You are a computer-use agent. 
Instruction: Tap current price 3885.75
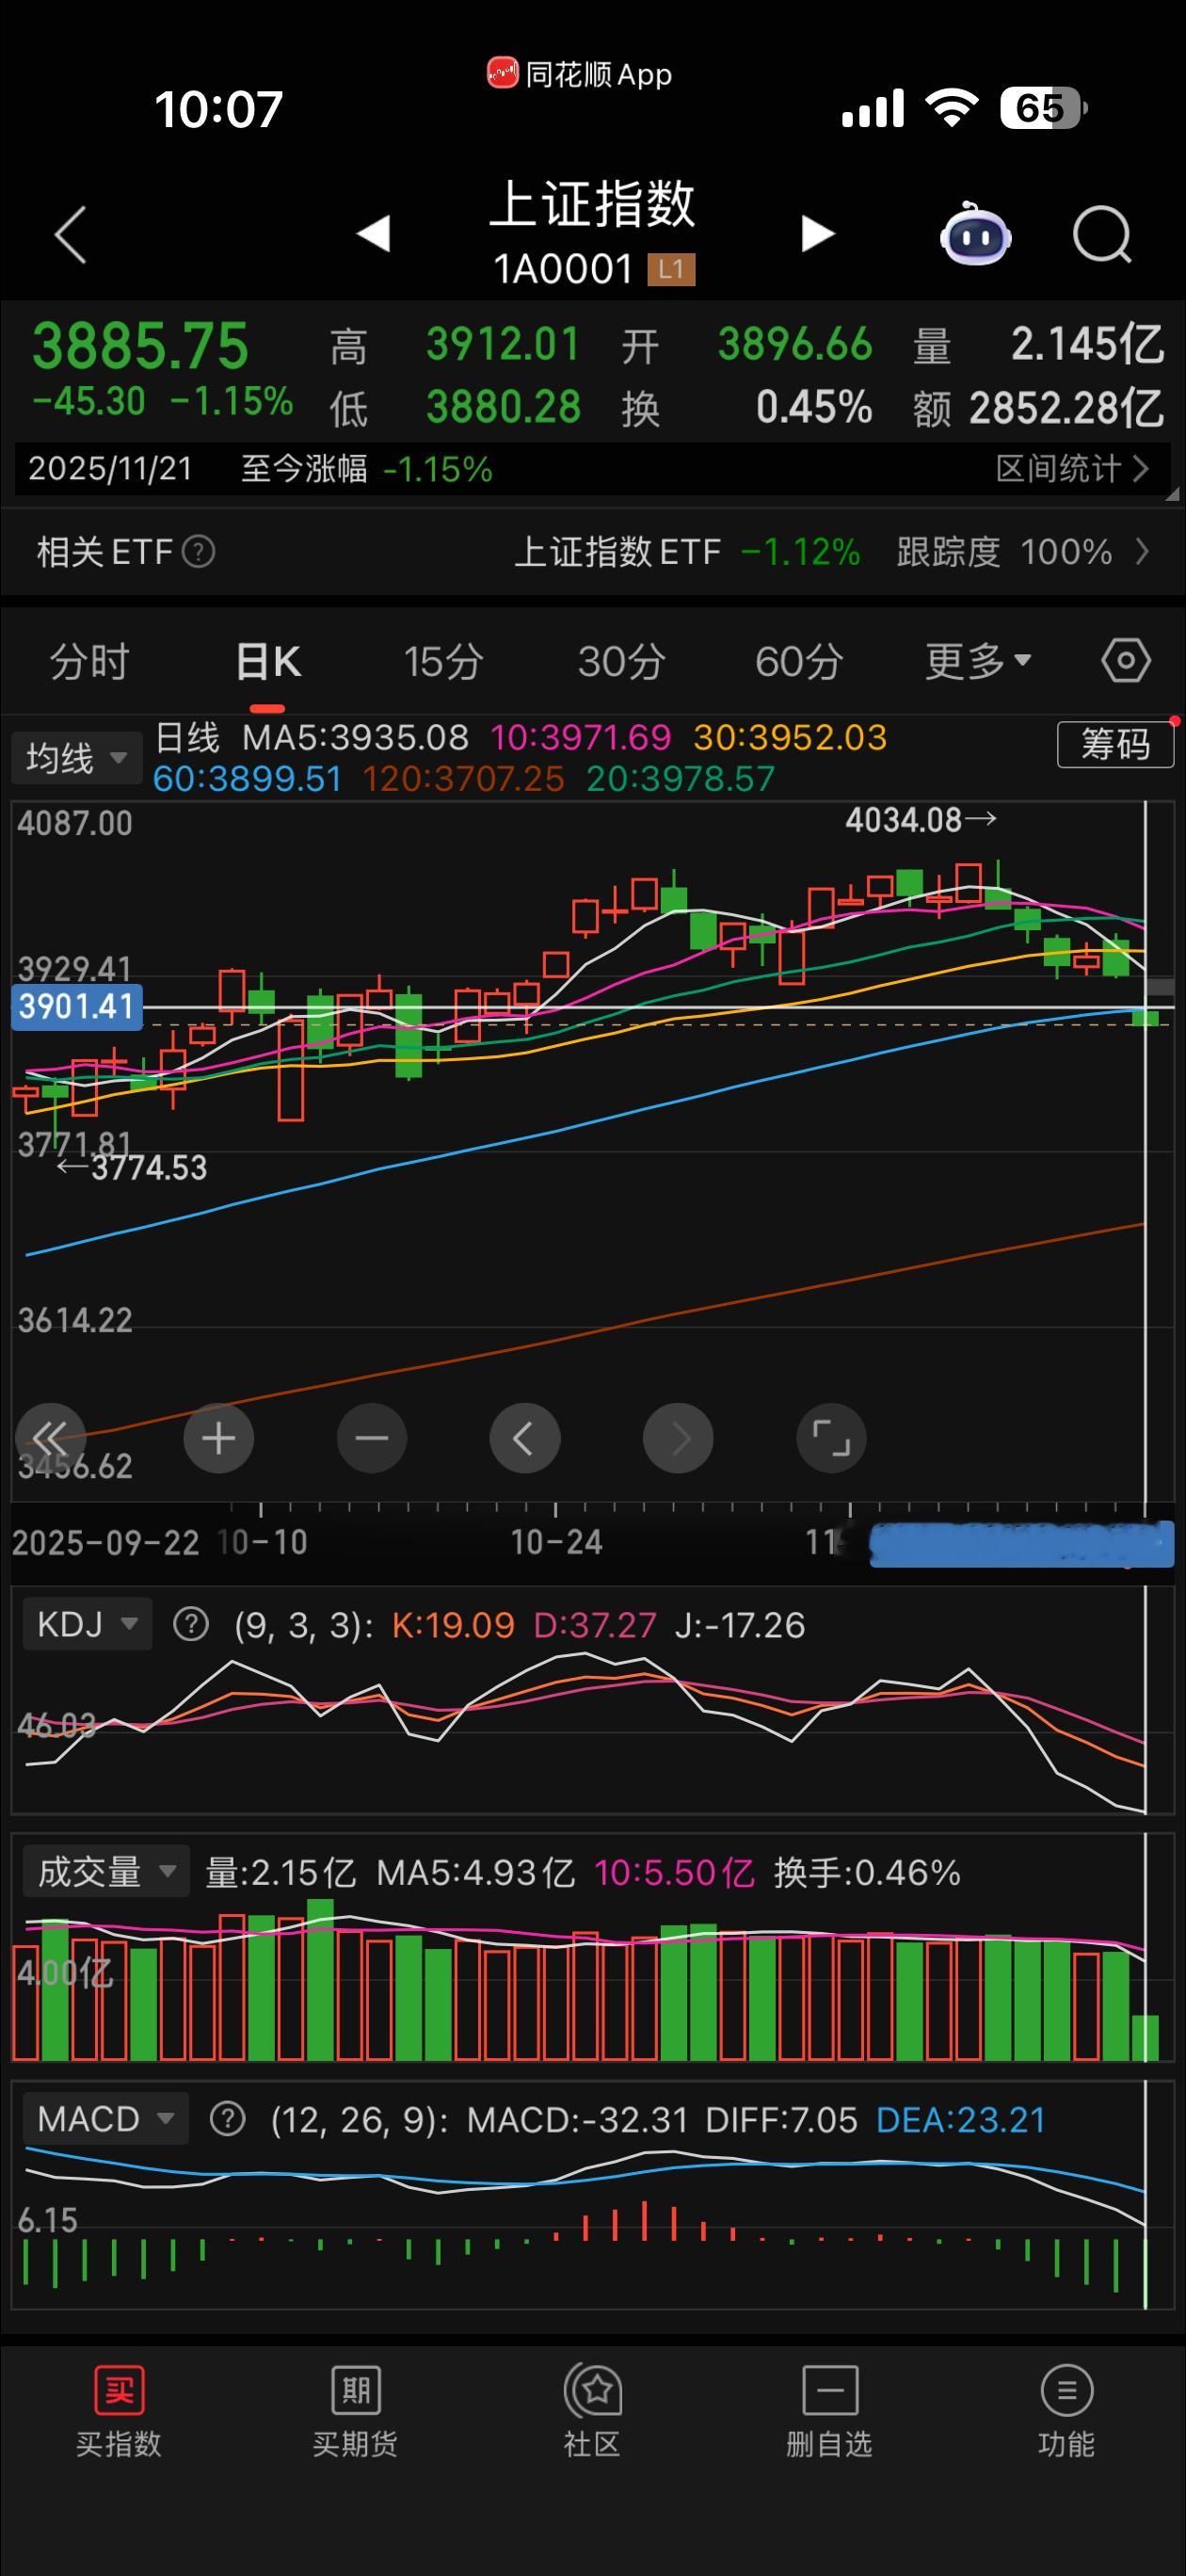point(140,346)
